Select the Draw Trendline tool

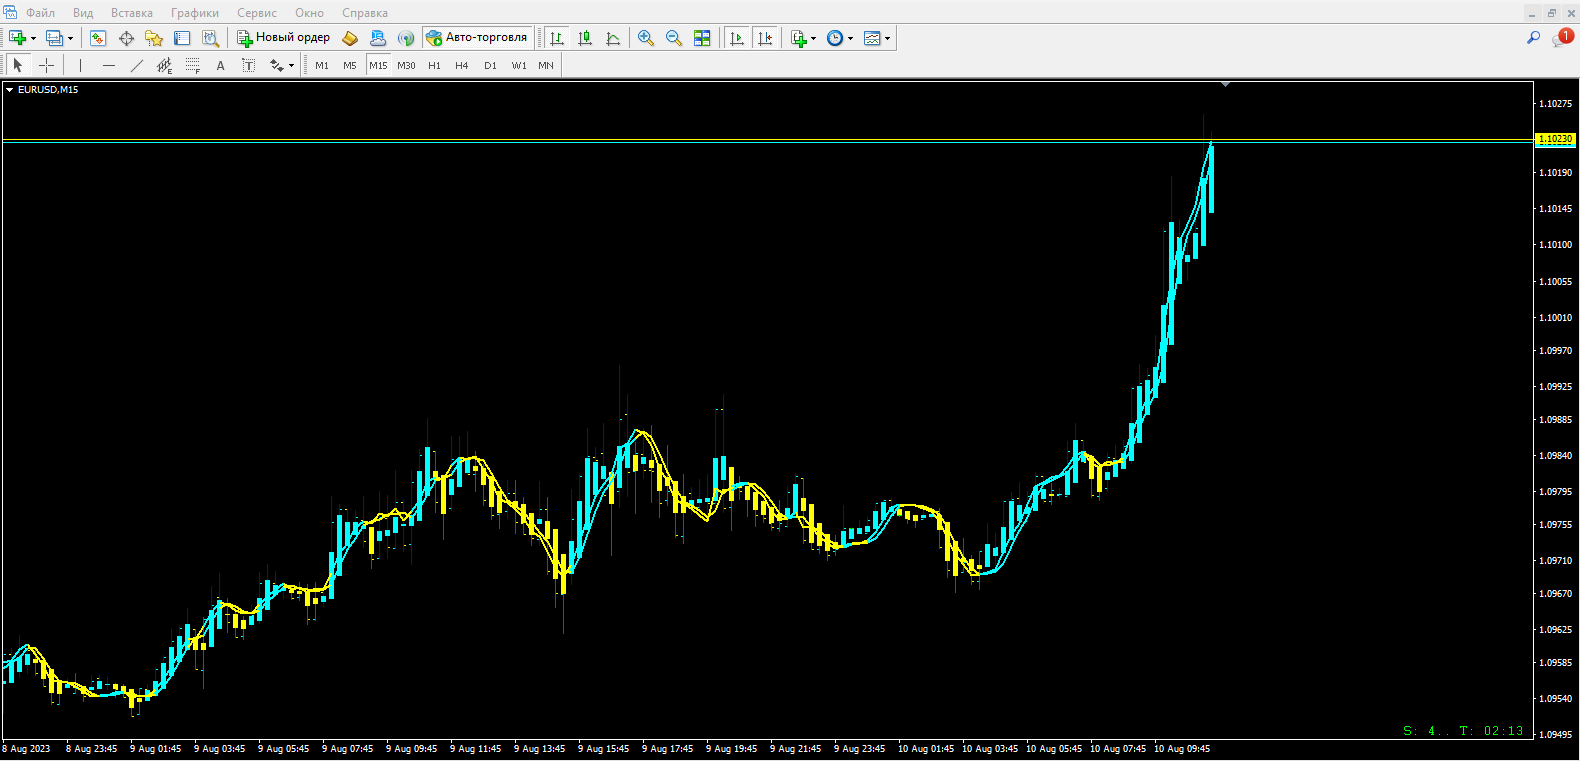[x=137, y=65]
